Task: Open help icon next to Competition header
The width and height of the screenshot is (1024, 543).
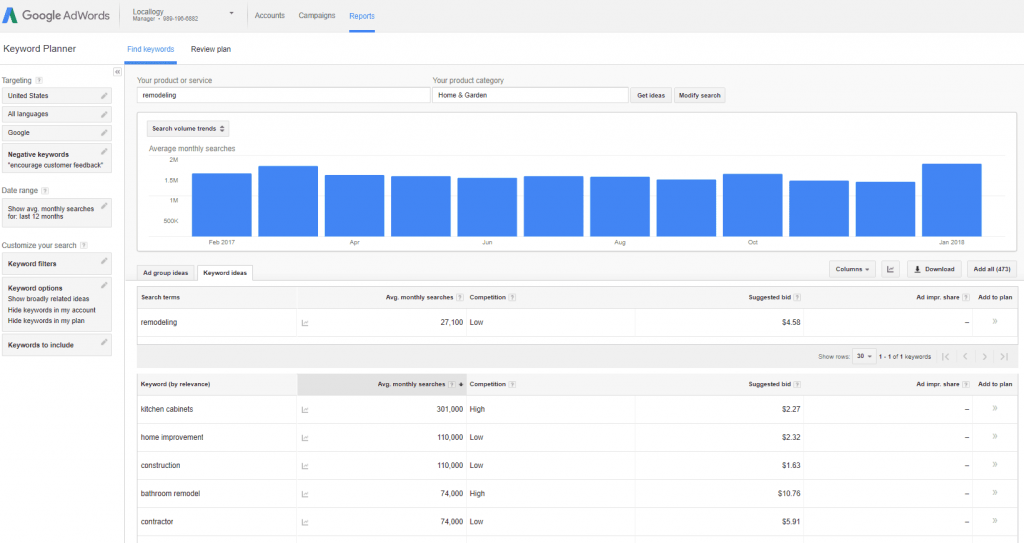Action: [512, 297]
